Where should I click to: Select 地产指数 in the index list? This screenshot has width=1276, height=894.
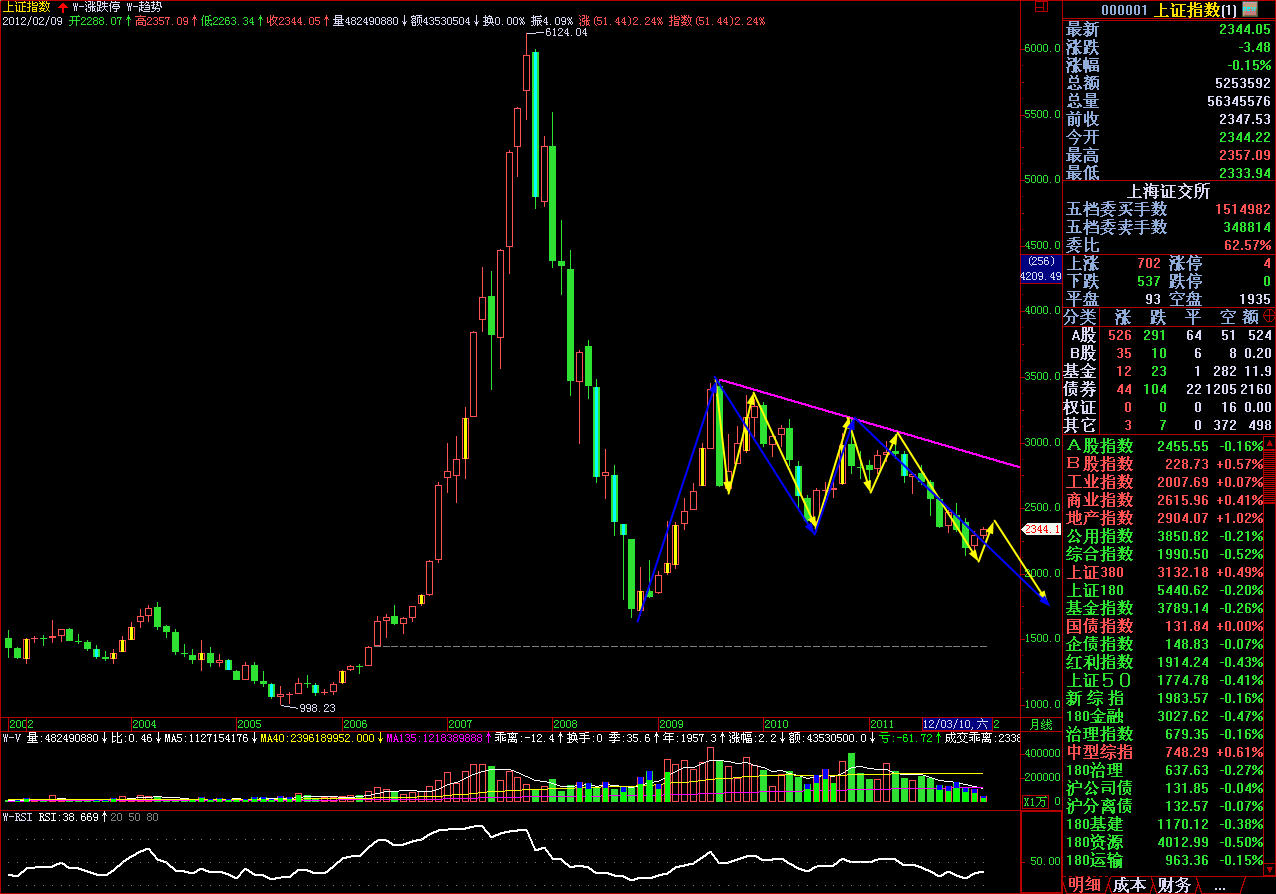pyautogui.click(x=1100, y=518)
